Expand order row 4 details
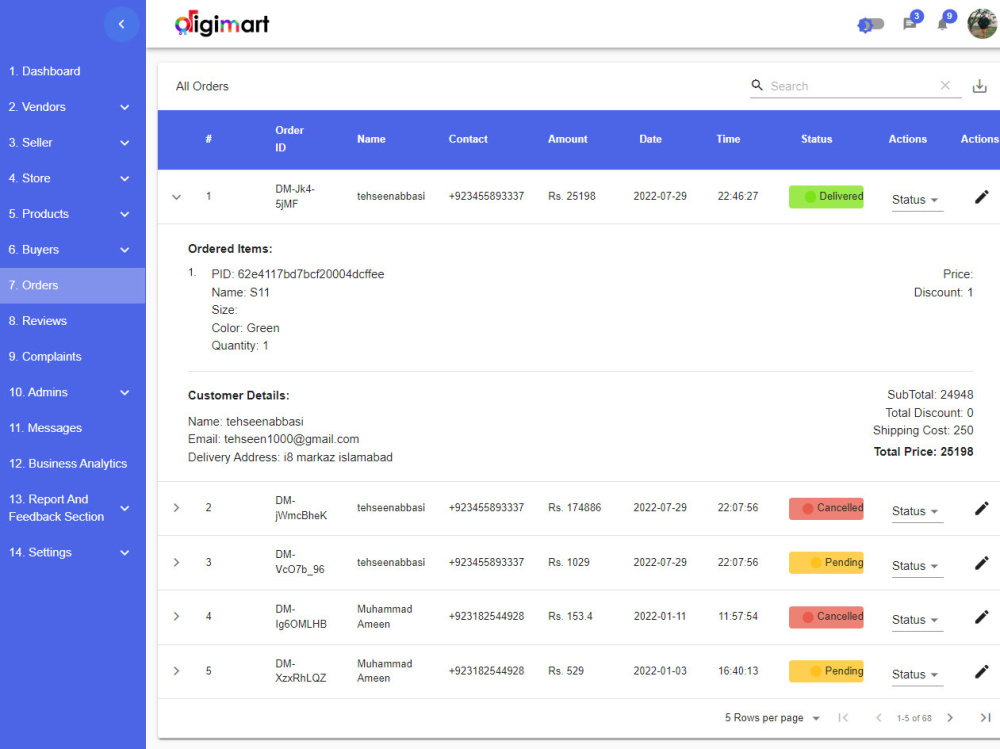 coord(177,616)
